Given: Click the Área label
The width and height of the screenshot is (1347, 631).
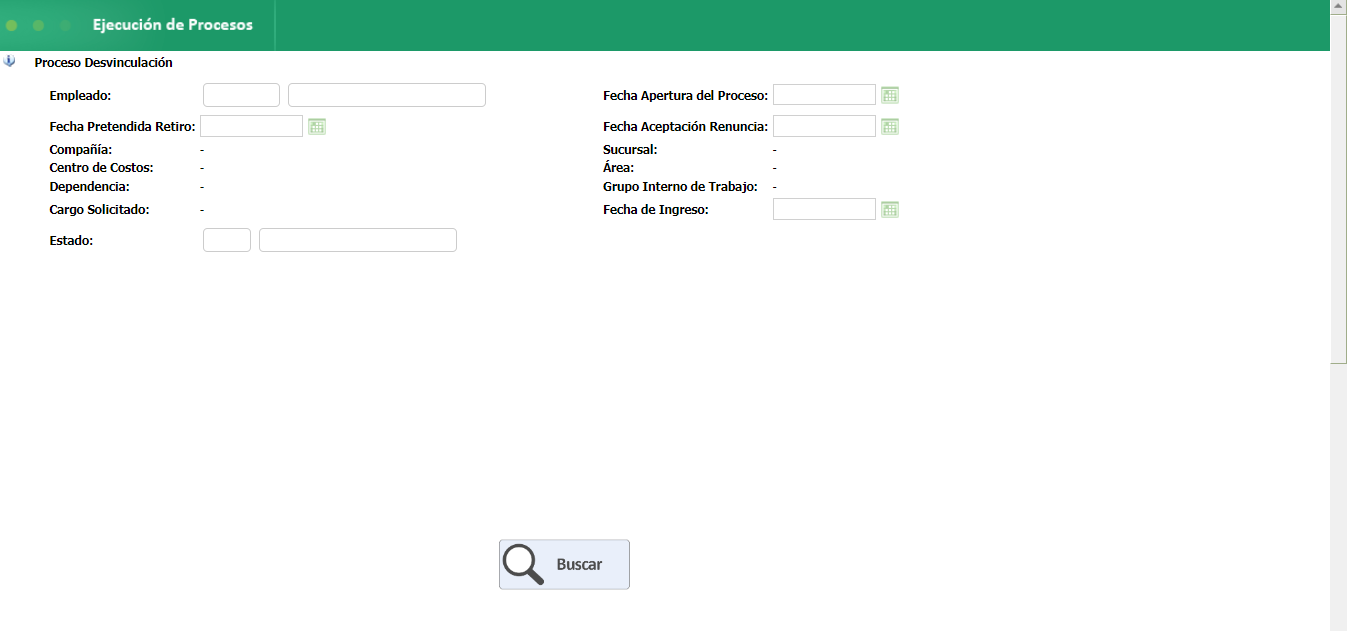Looking at the screenshot, I should (618, 168).
